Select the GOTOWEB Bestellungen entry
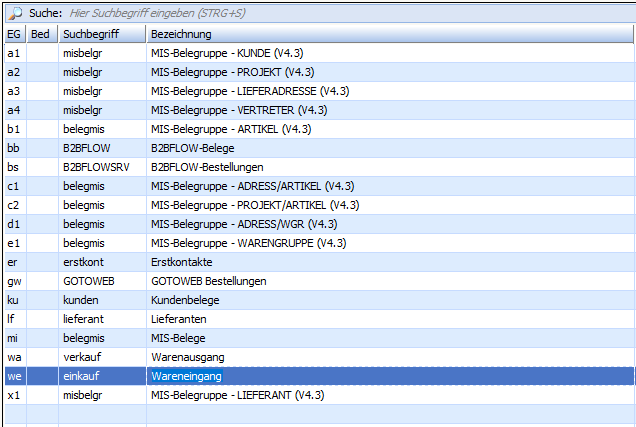 coord(319,281)
